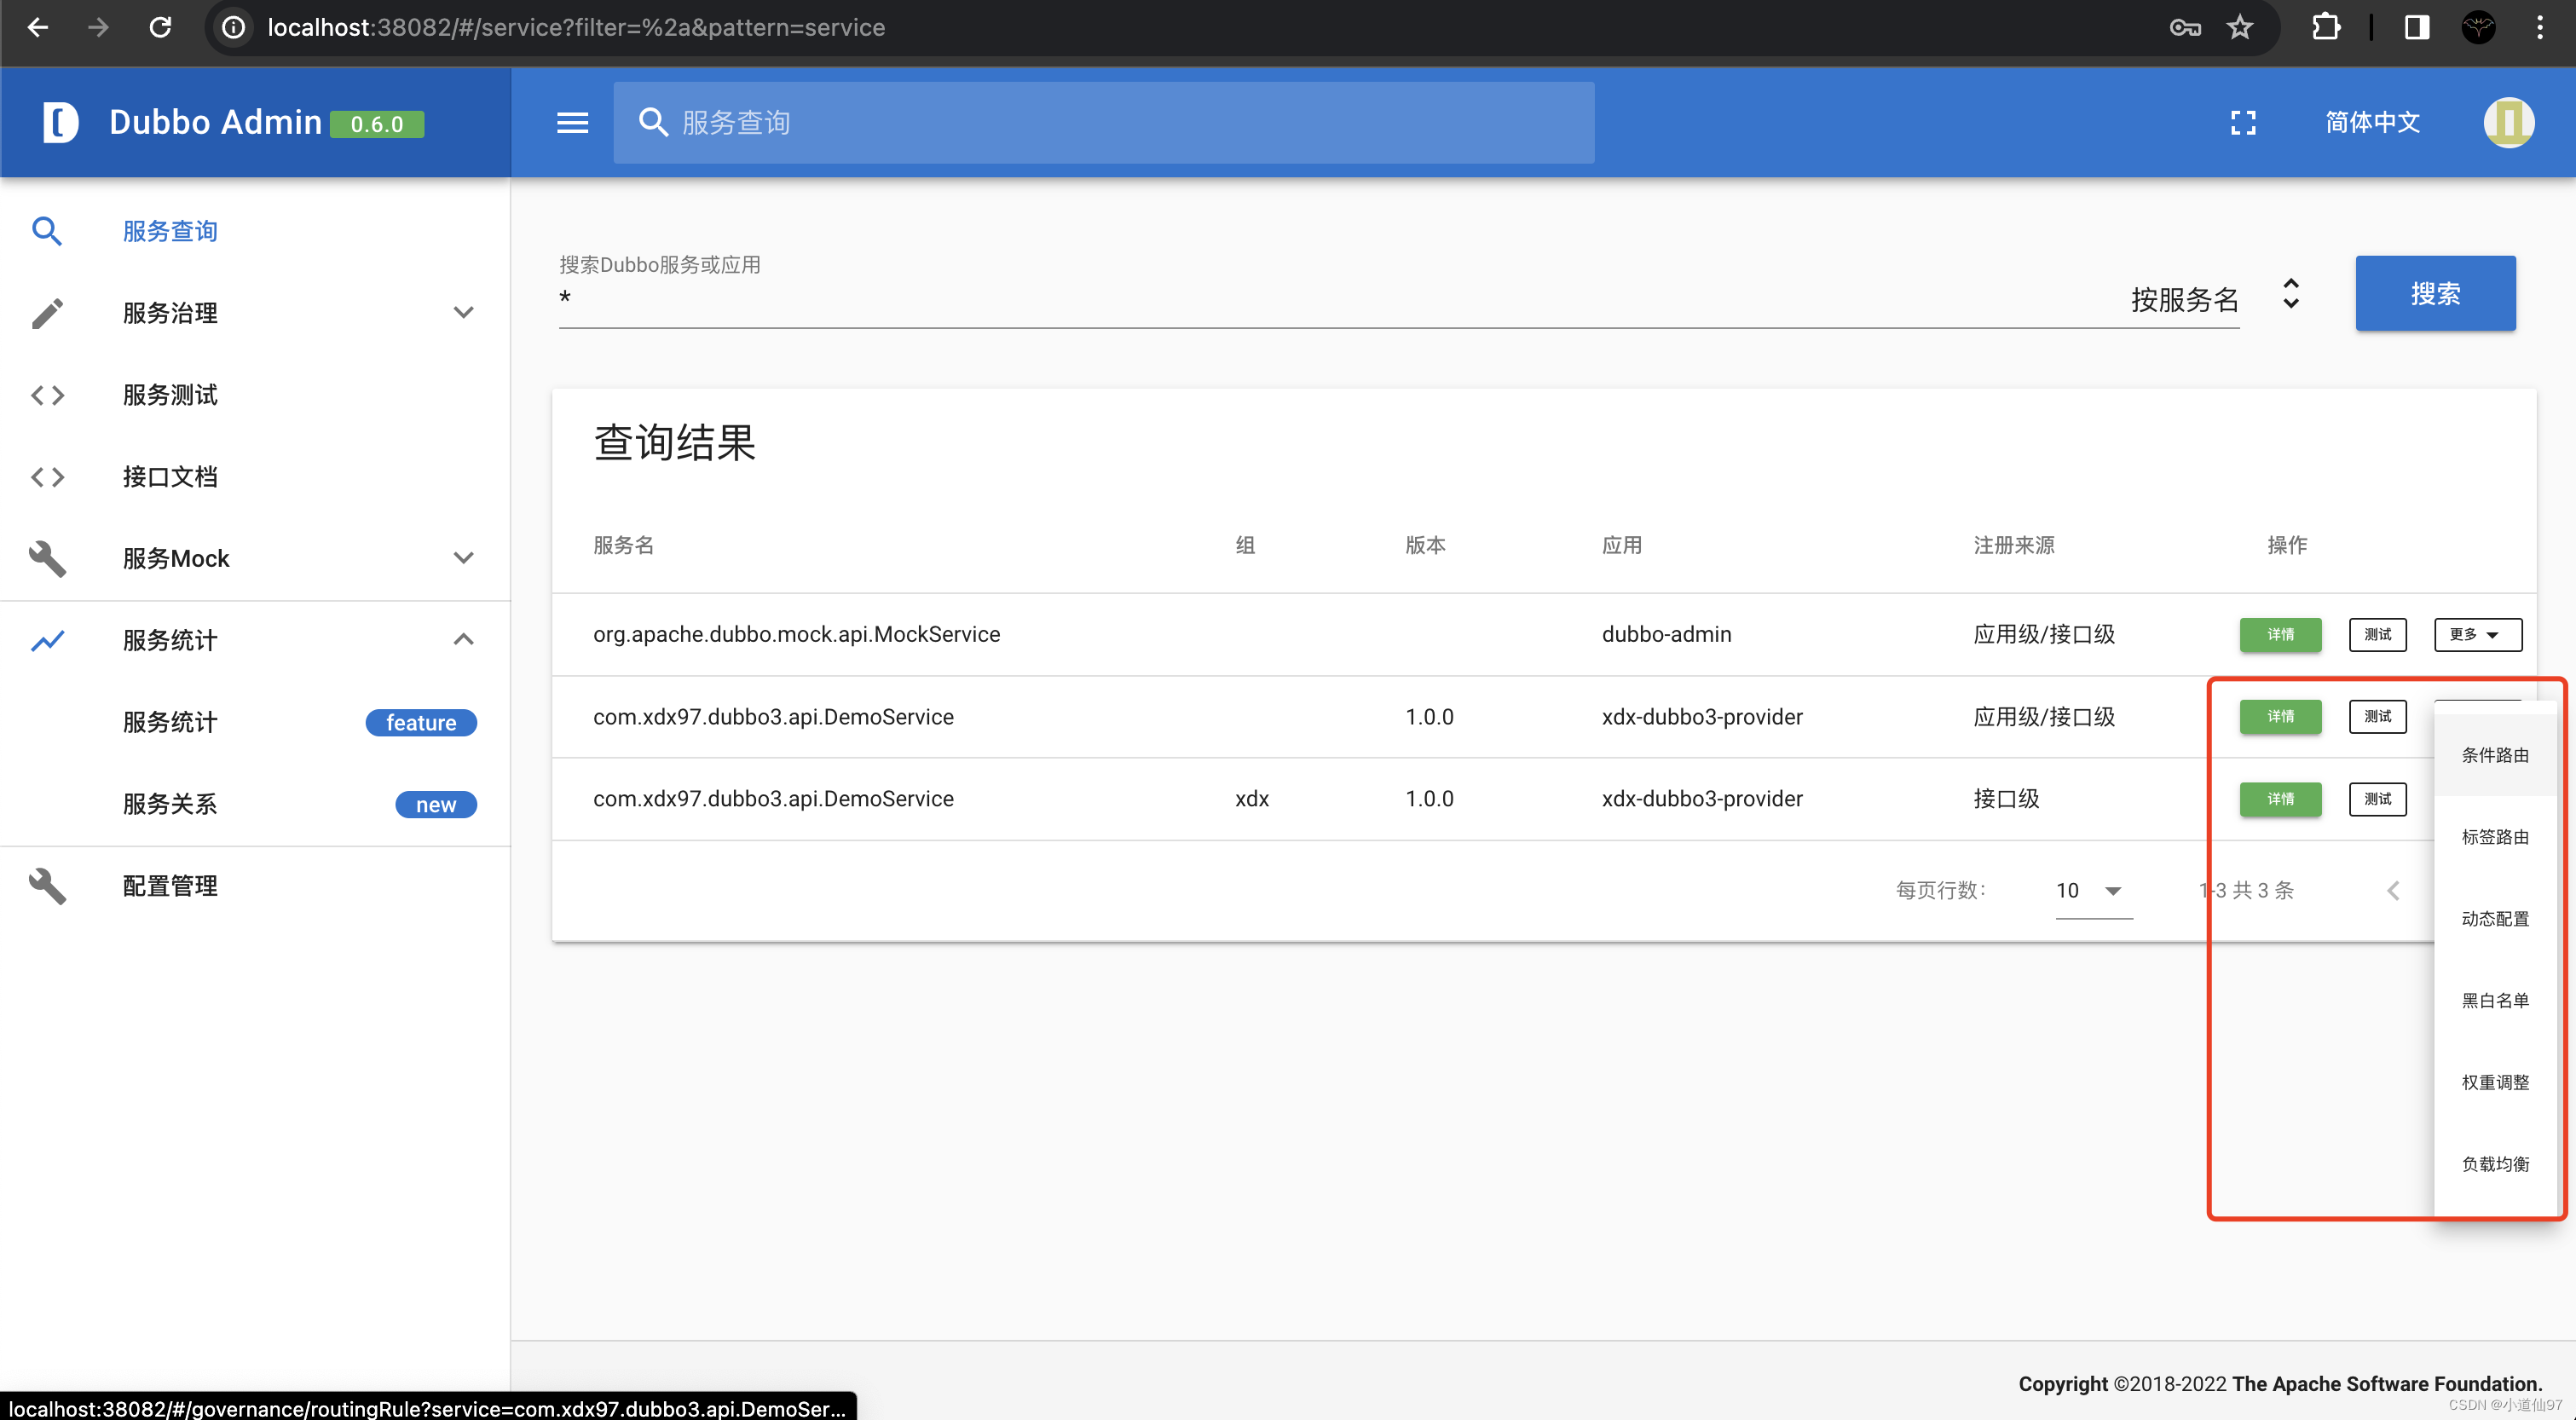Click 测试 for MockService row
This screenshot has height=1420, width=2576.
2377,634
